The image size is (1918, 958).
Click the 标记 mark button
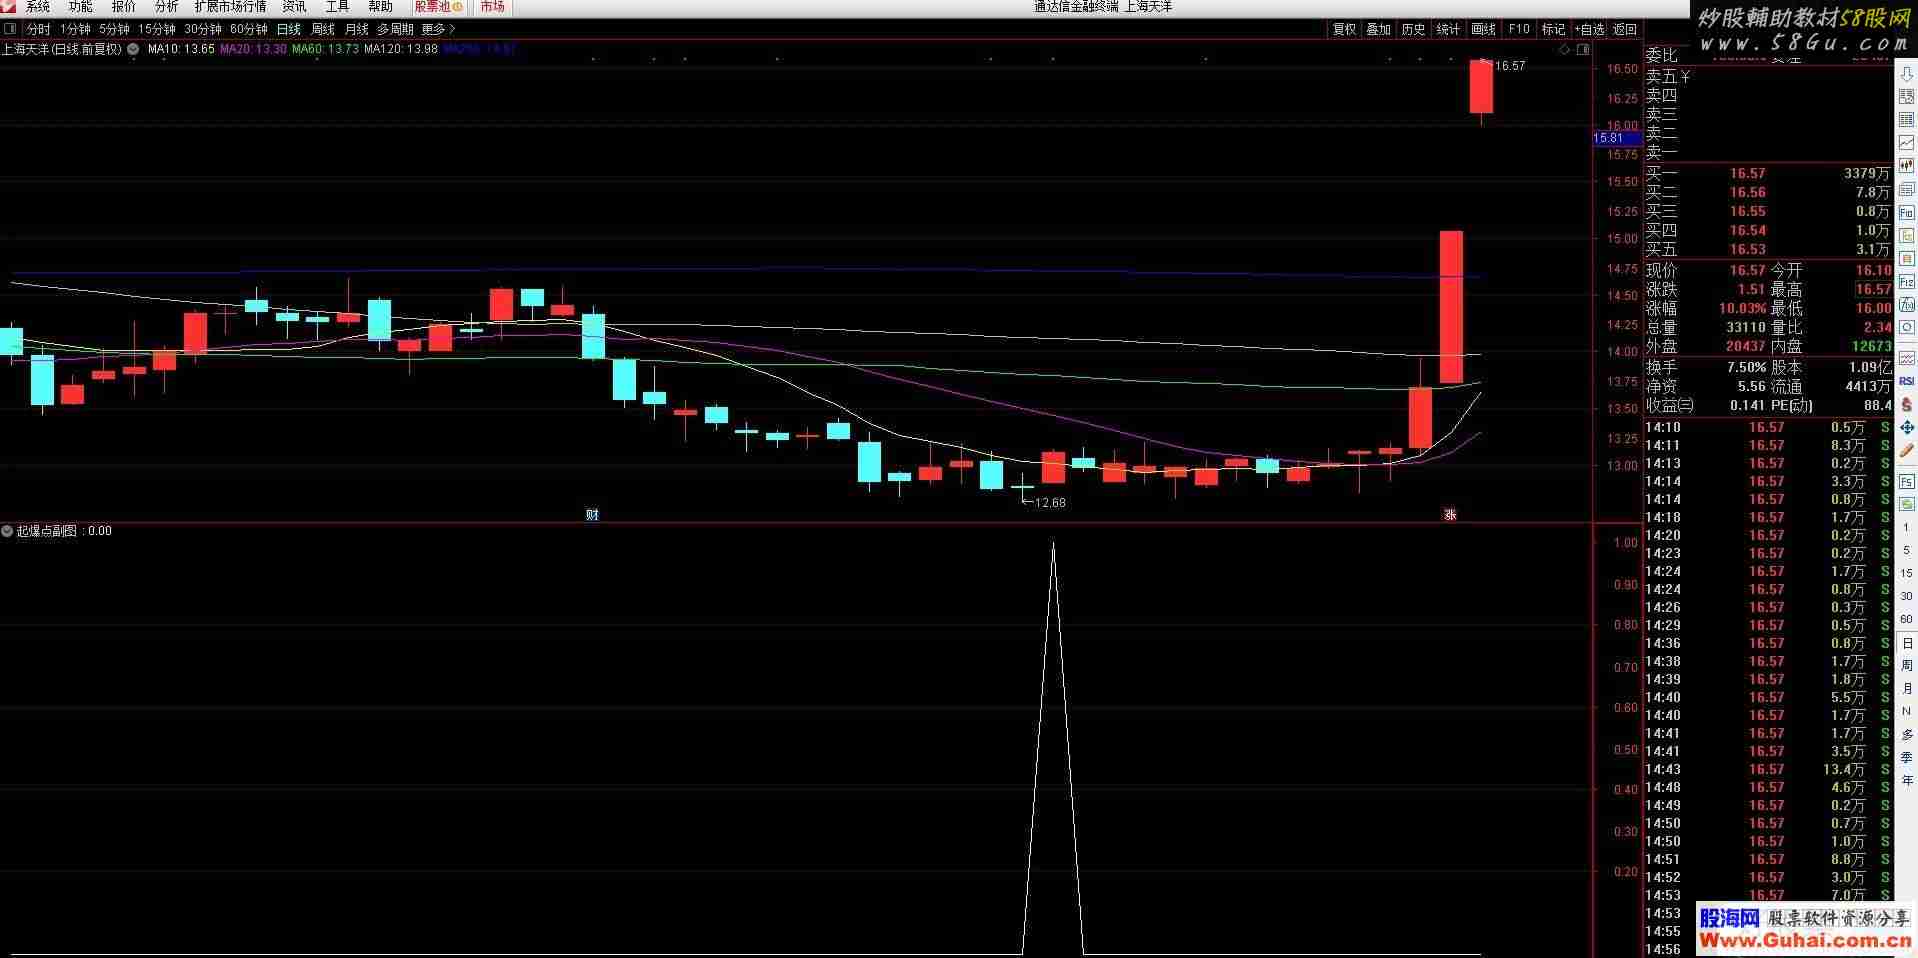pyautogui.click(x=1554, y=29)
